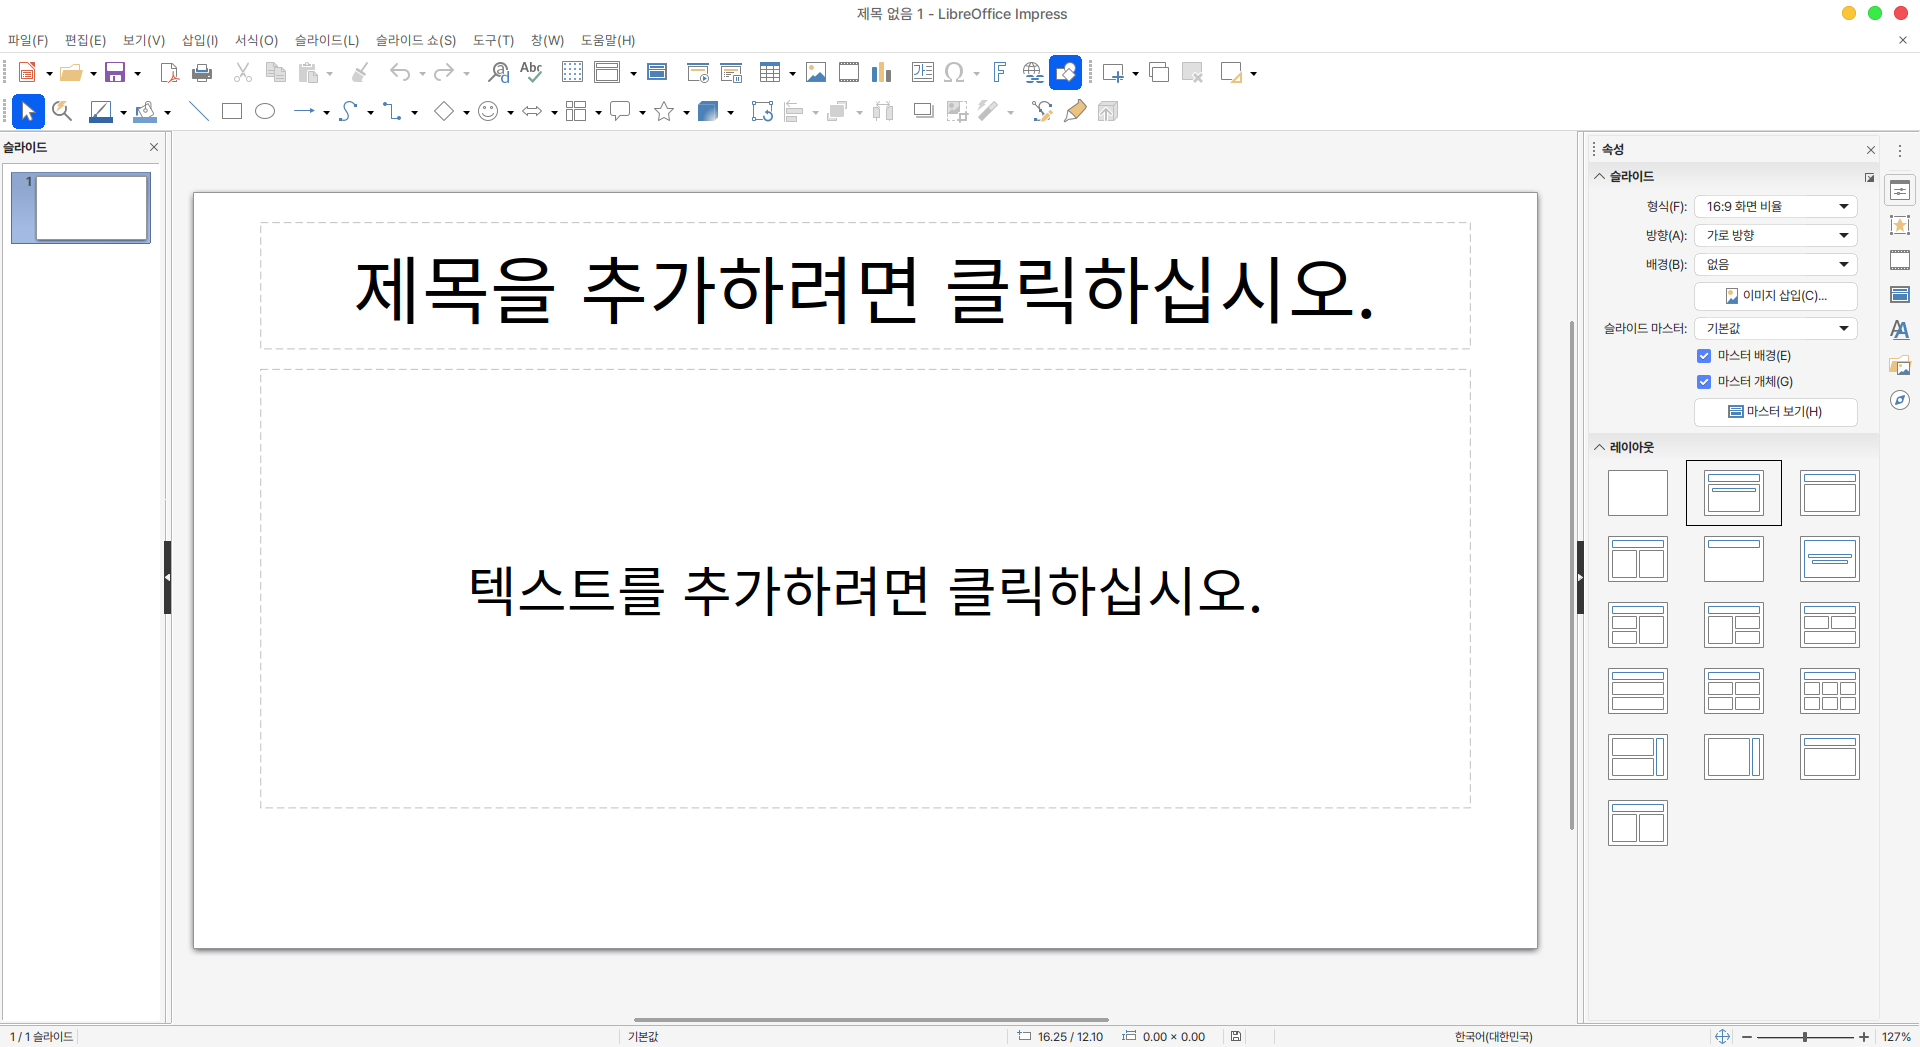1920x1047 pixels.
Task: Select the Ellipse drawing tool
Action: 265,111
